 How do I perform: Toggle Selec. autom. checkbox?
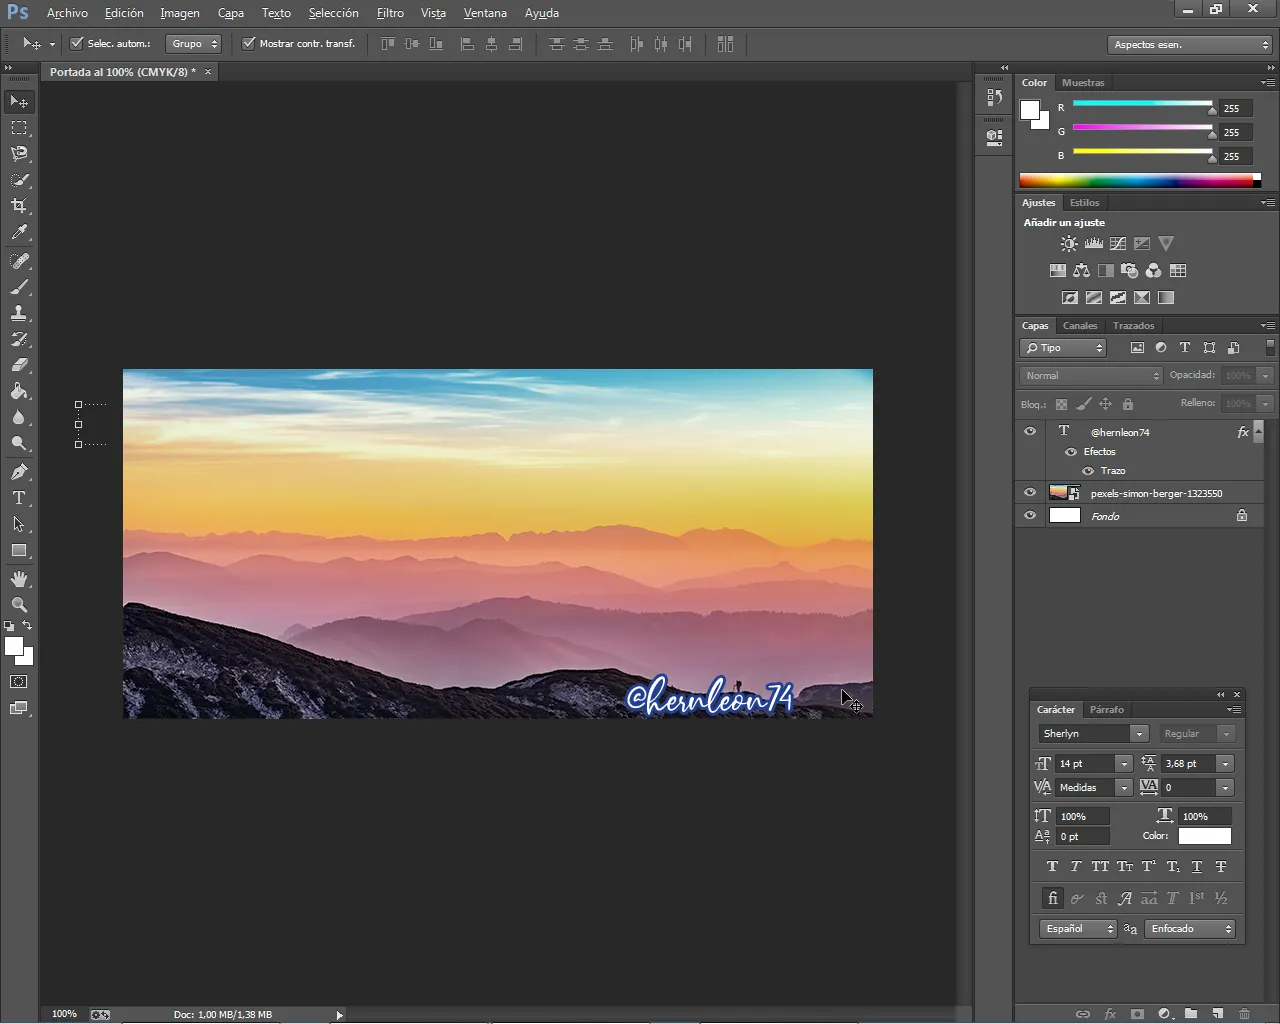point(76,44)
